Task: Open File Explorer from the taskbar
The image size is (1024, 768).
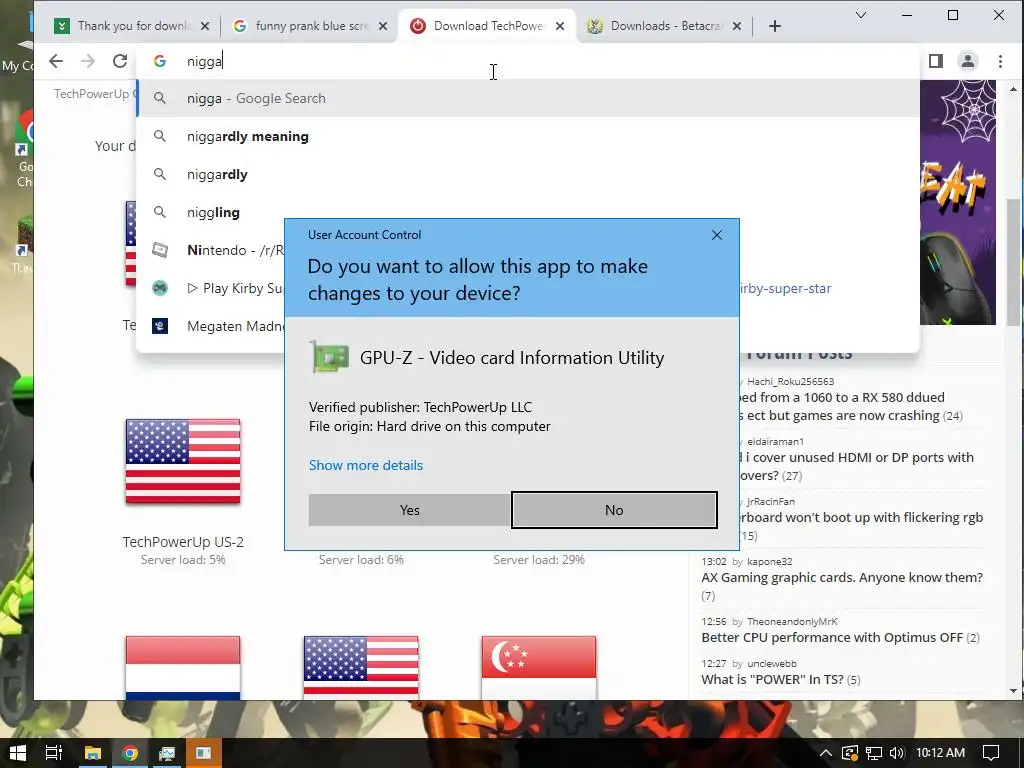Action: [93, 753]
